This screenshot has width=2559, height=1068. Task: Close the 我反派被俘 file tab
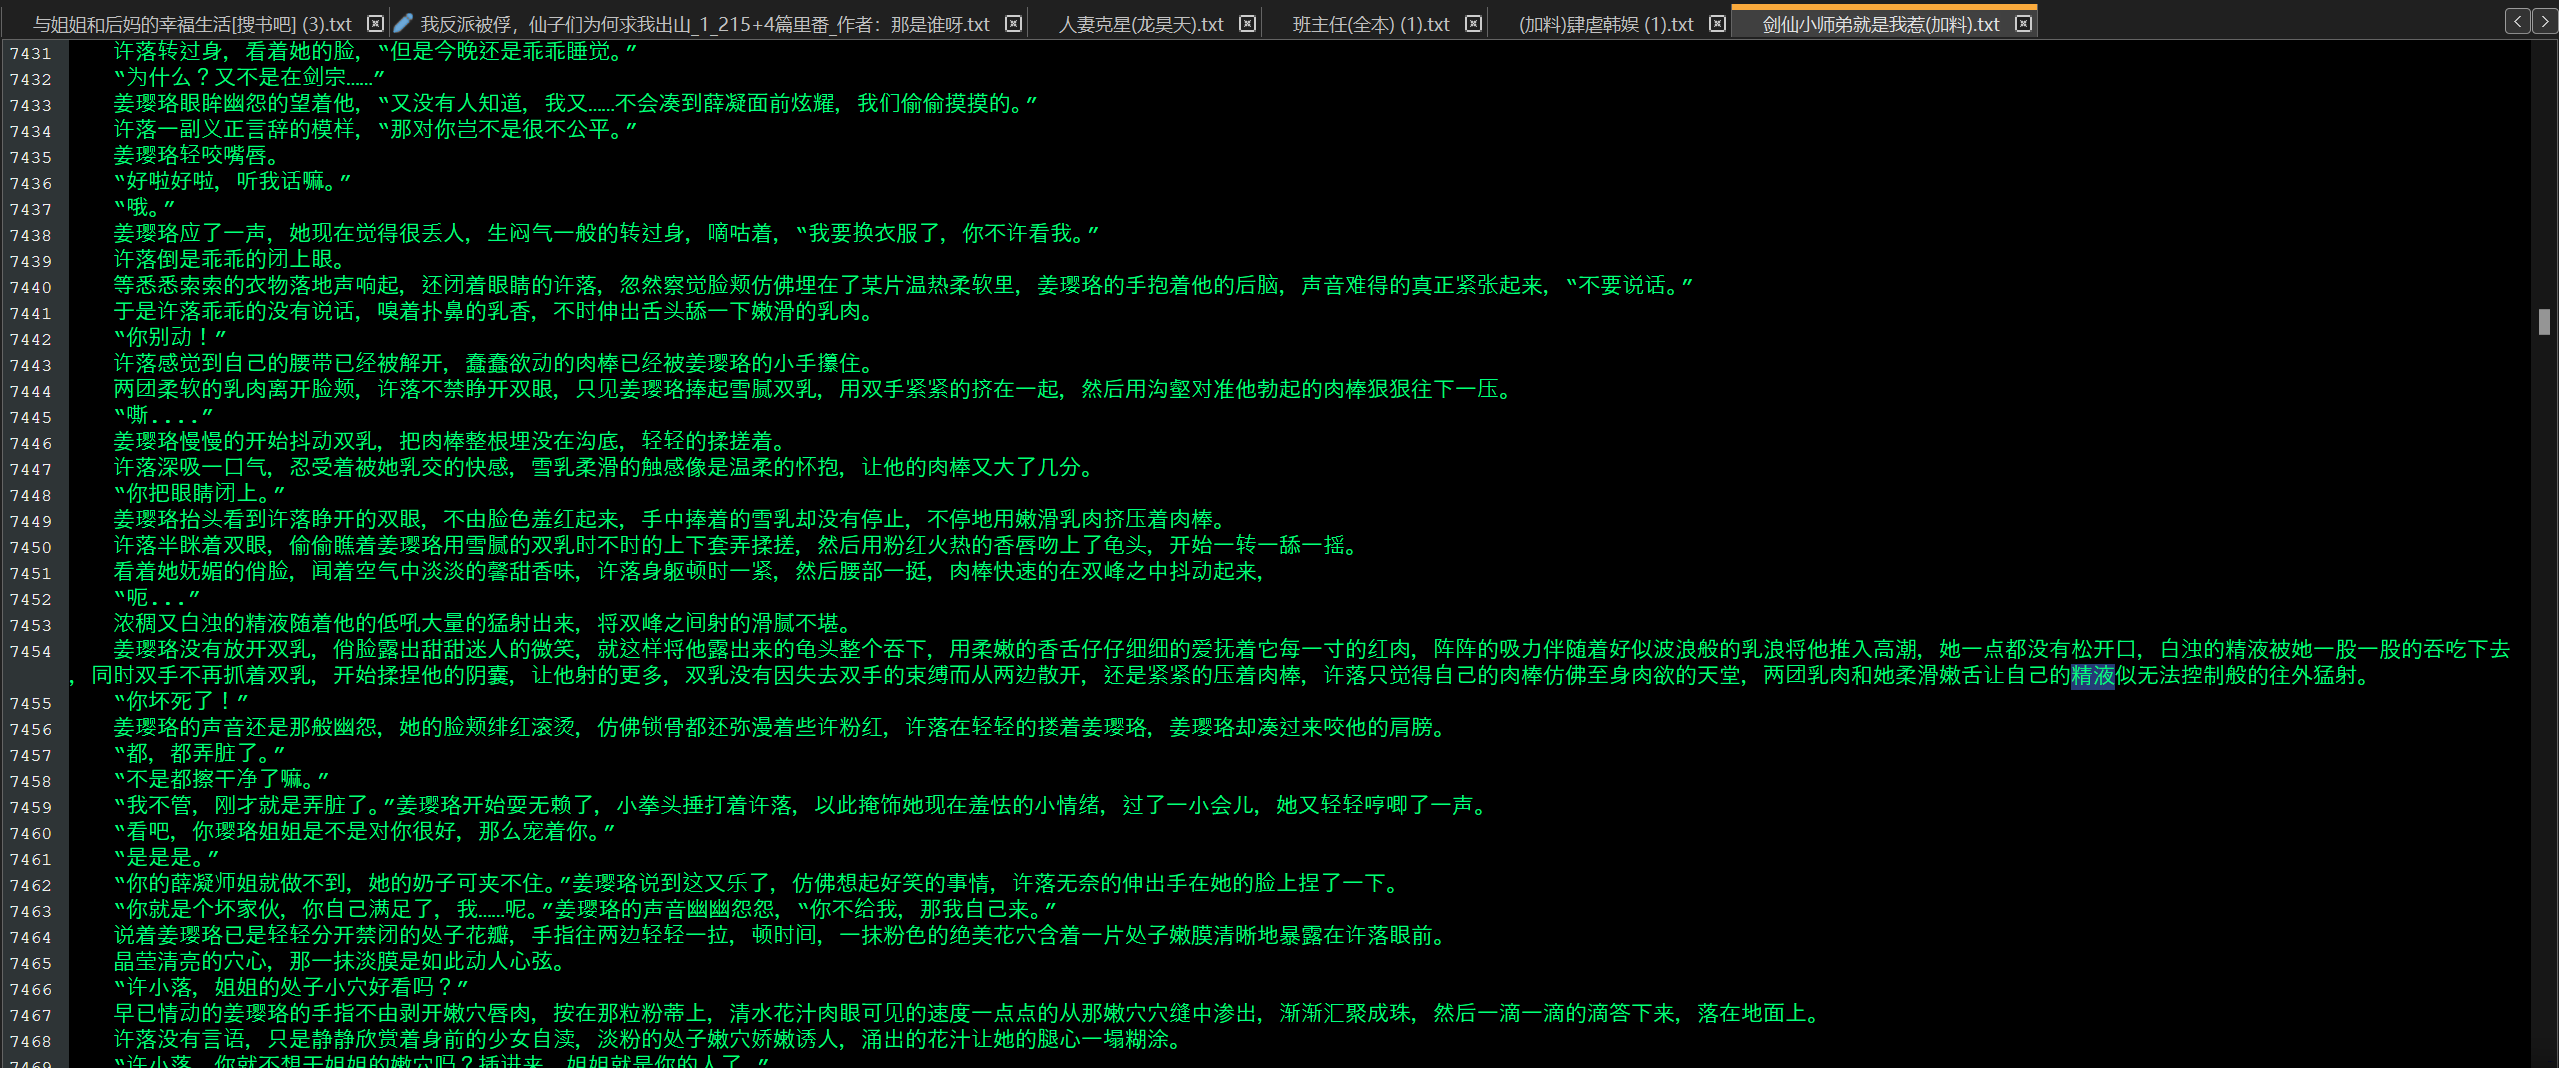[x=1013, y=24]
